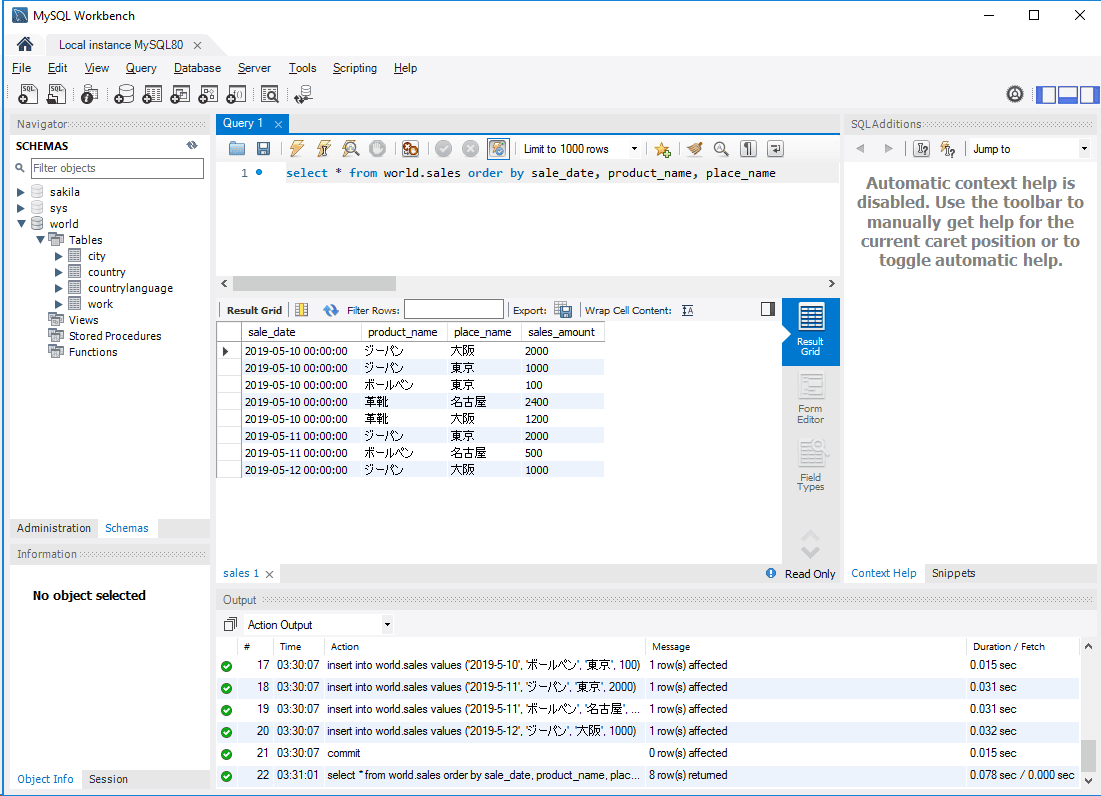Toggle the right sidebar panel view

(x=1089, y=94)
